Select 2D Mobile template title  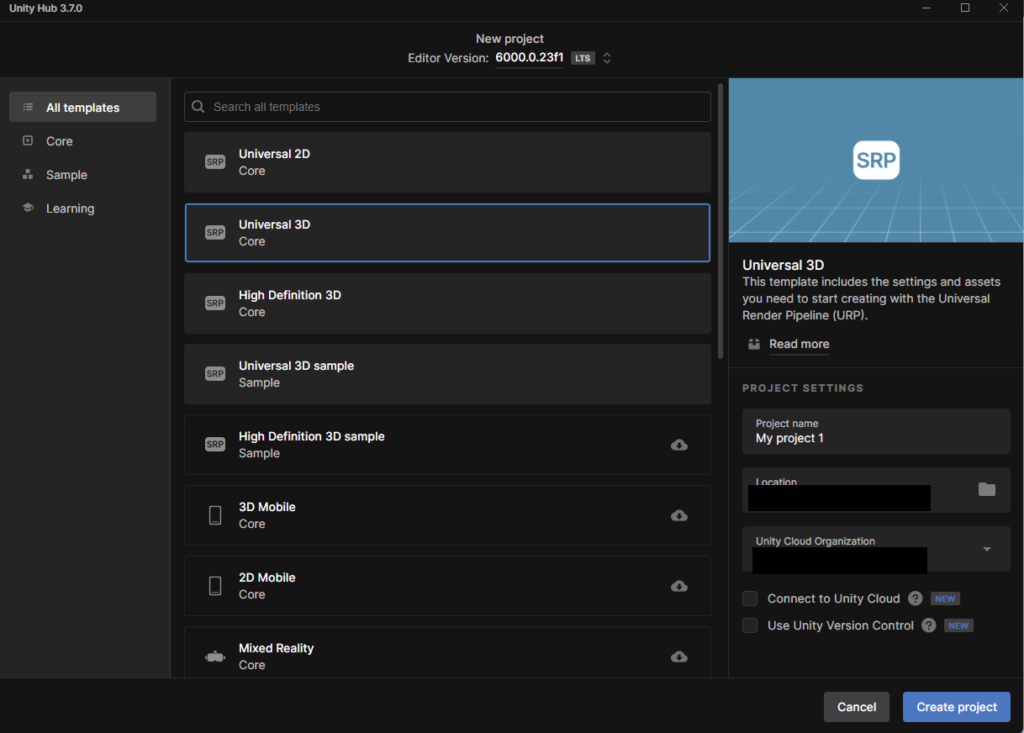[x=266, y=578]
